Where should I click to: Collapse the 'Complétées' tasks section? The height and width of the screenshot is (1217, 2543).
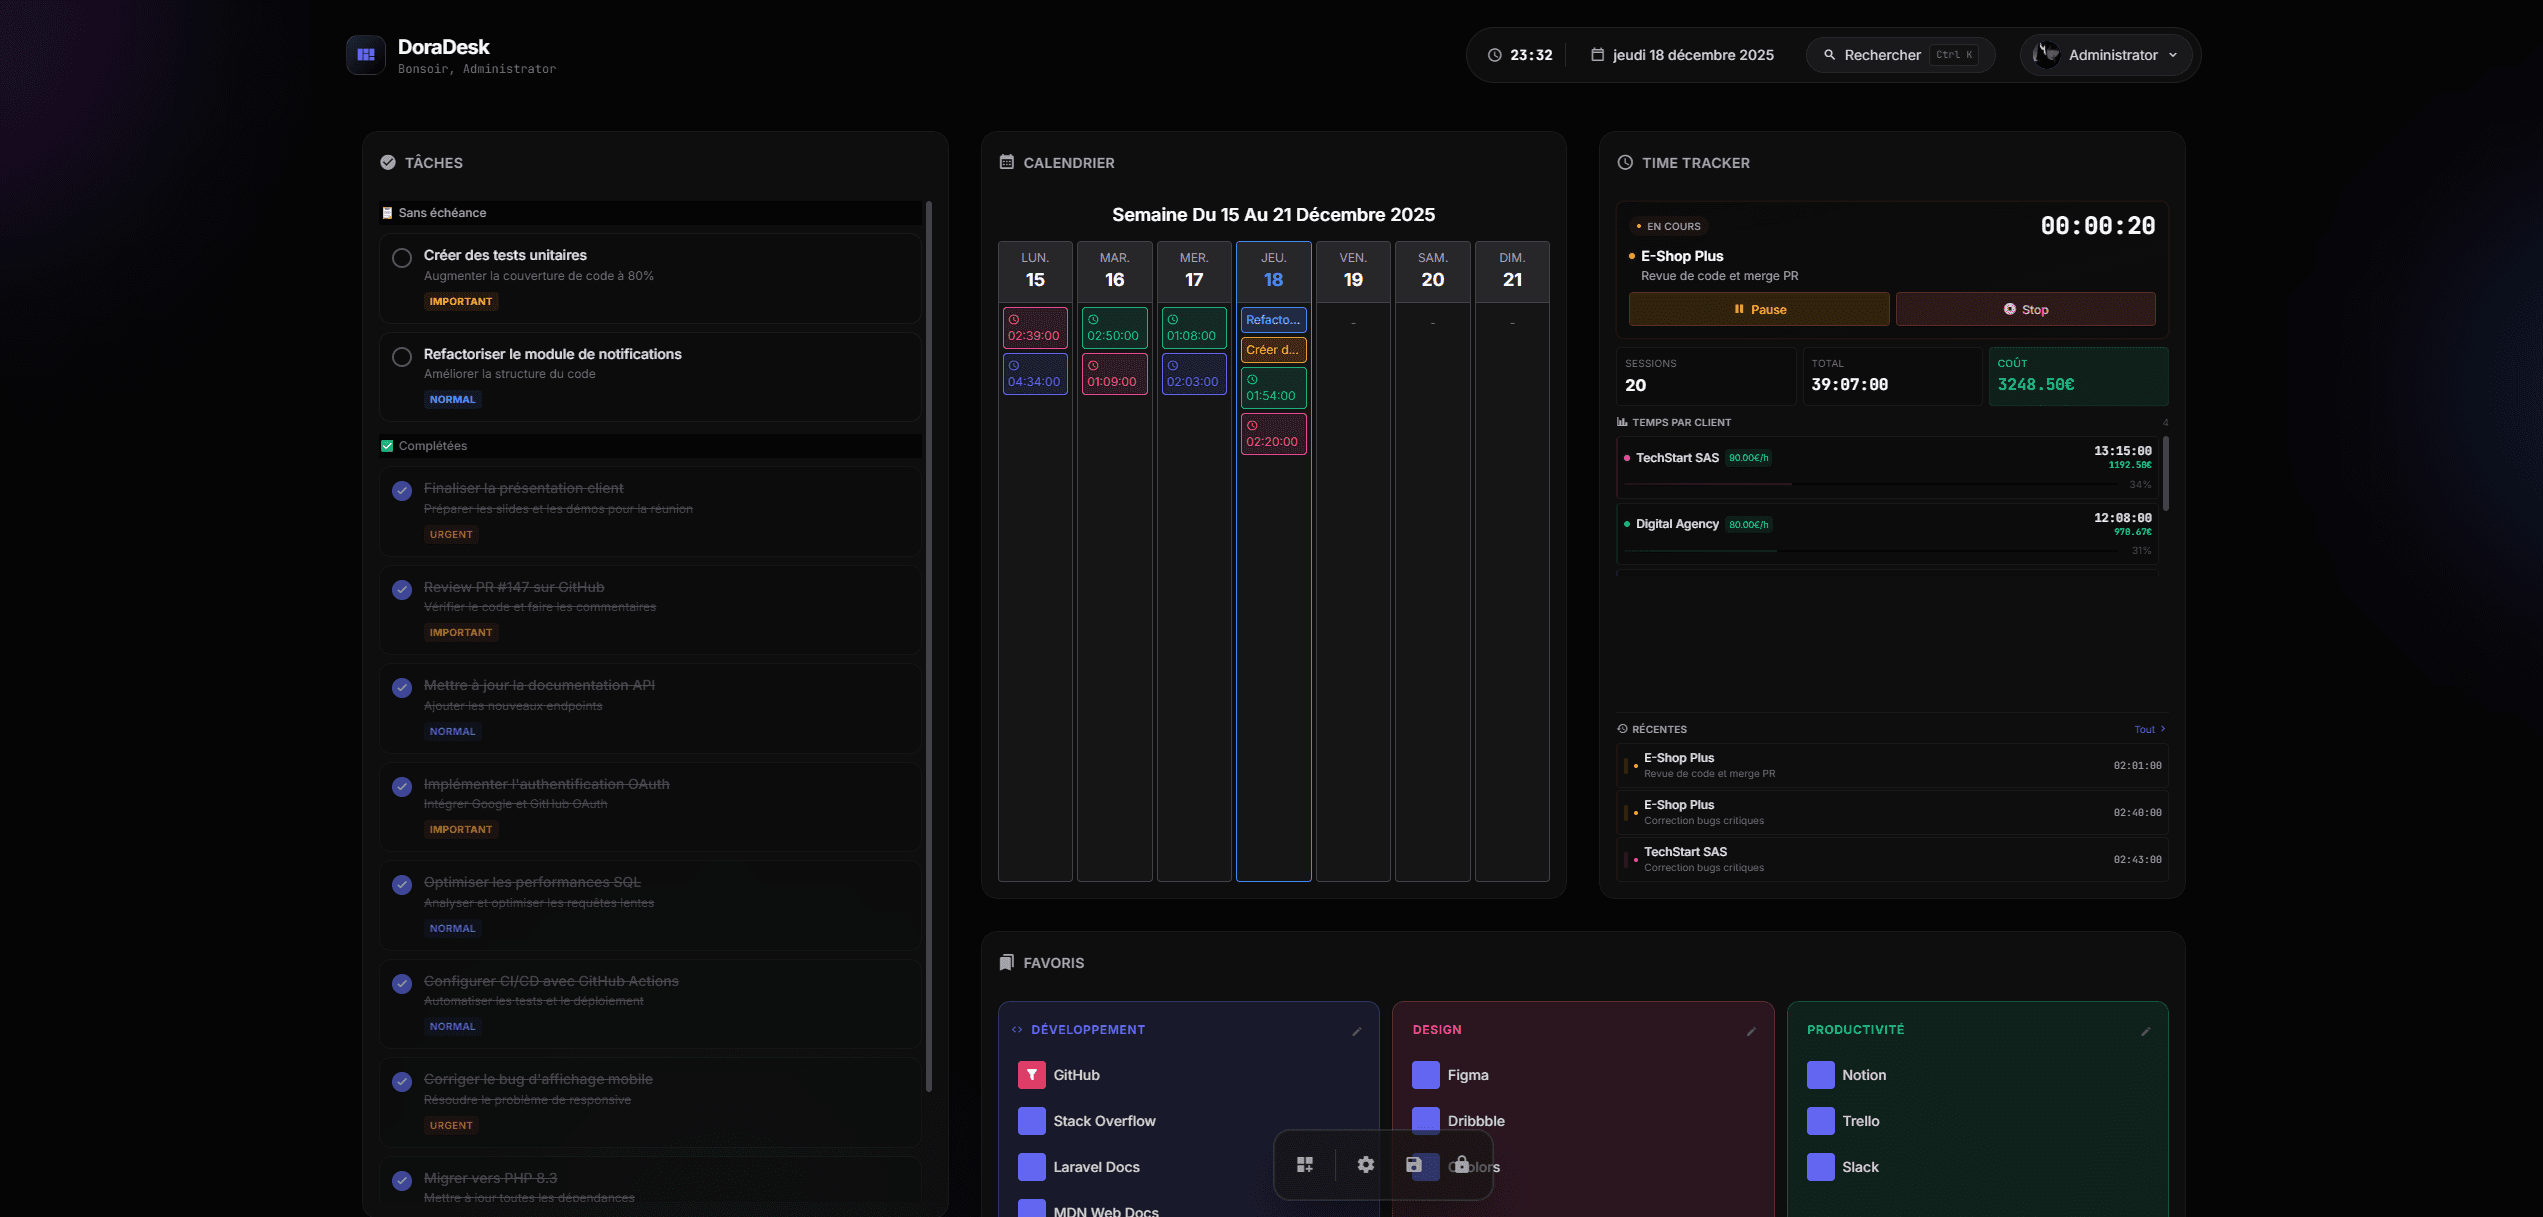click(431, 446)
